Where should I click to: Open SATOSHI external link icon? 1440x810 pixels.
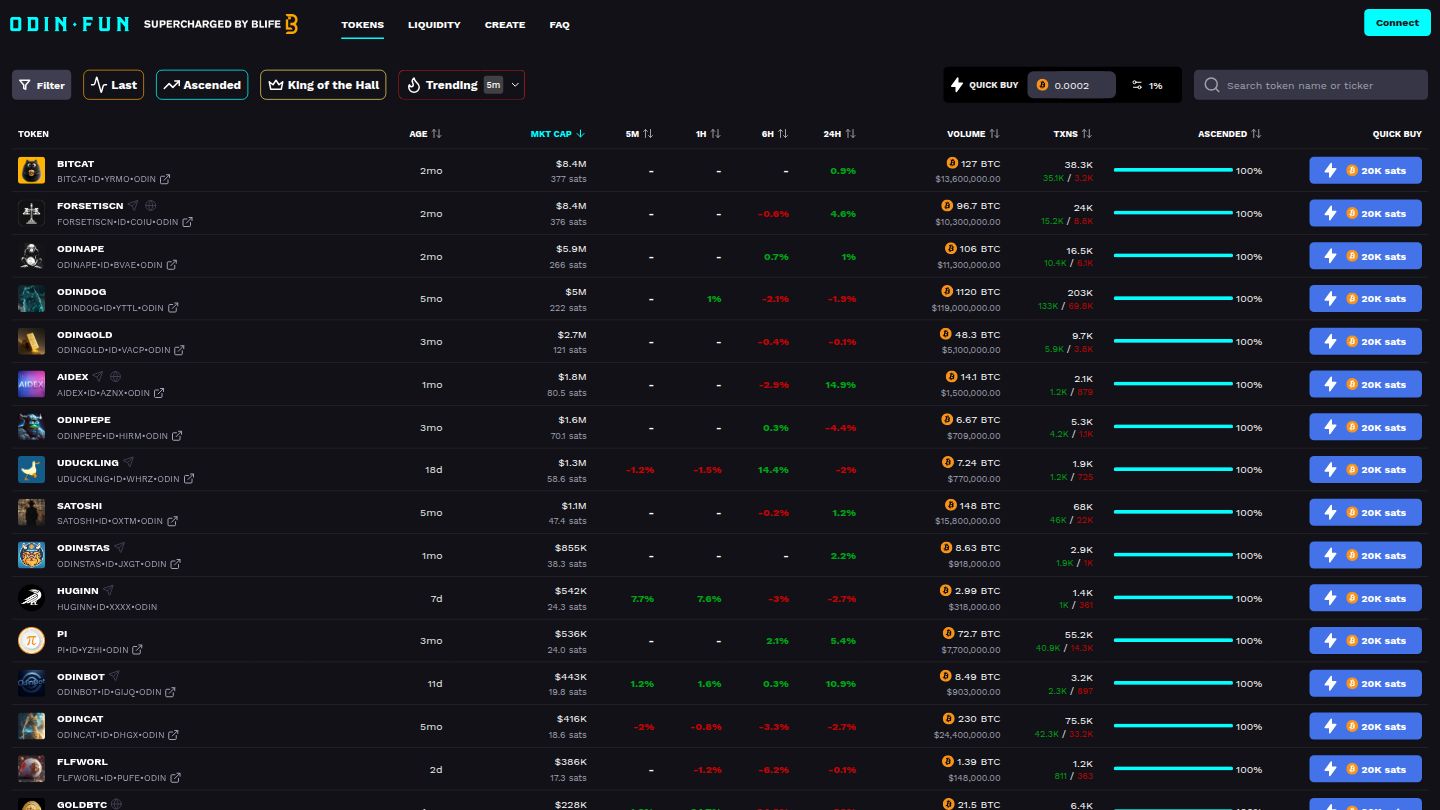pos(172,521)
